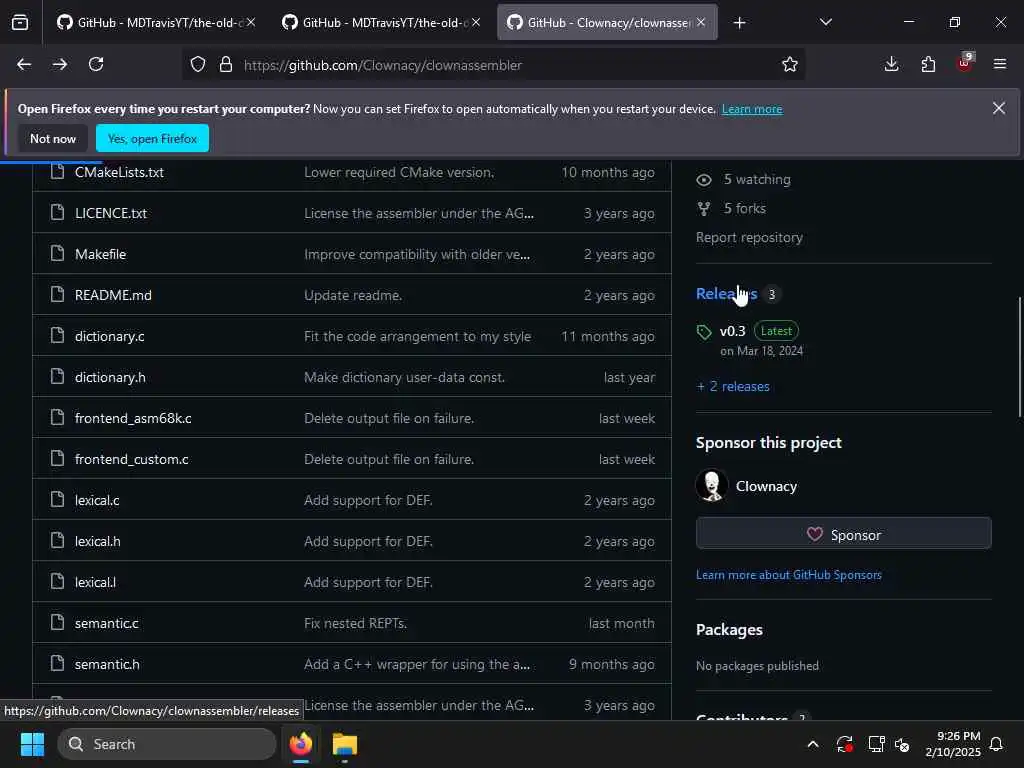
Task: Select the Clownacy/clownassembler tab
Action: tap(607, 23)
